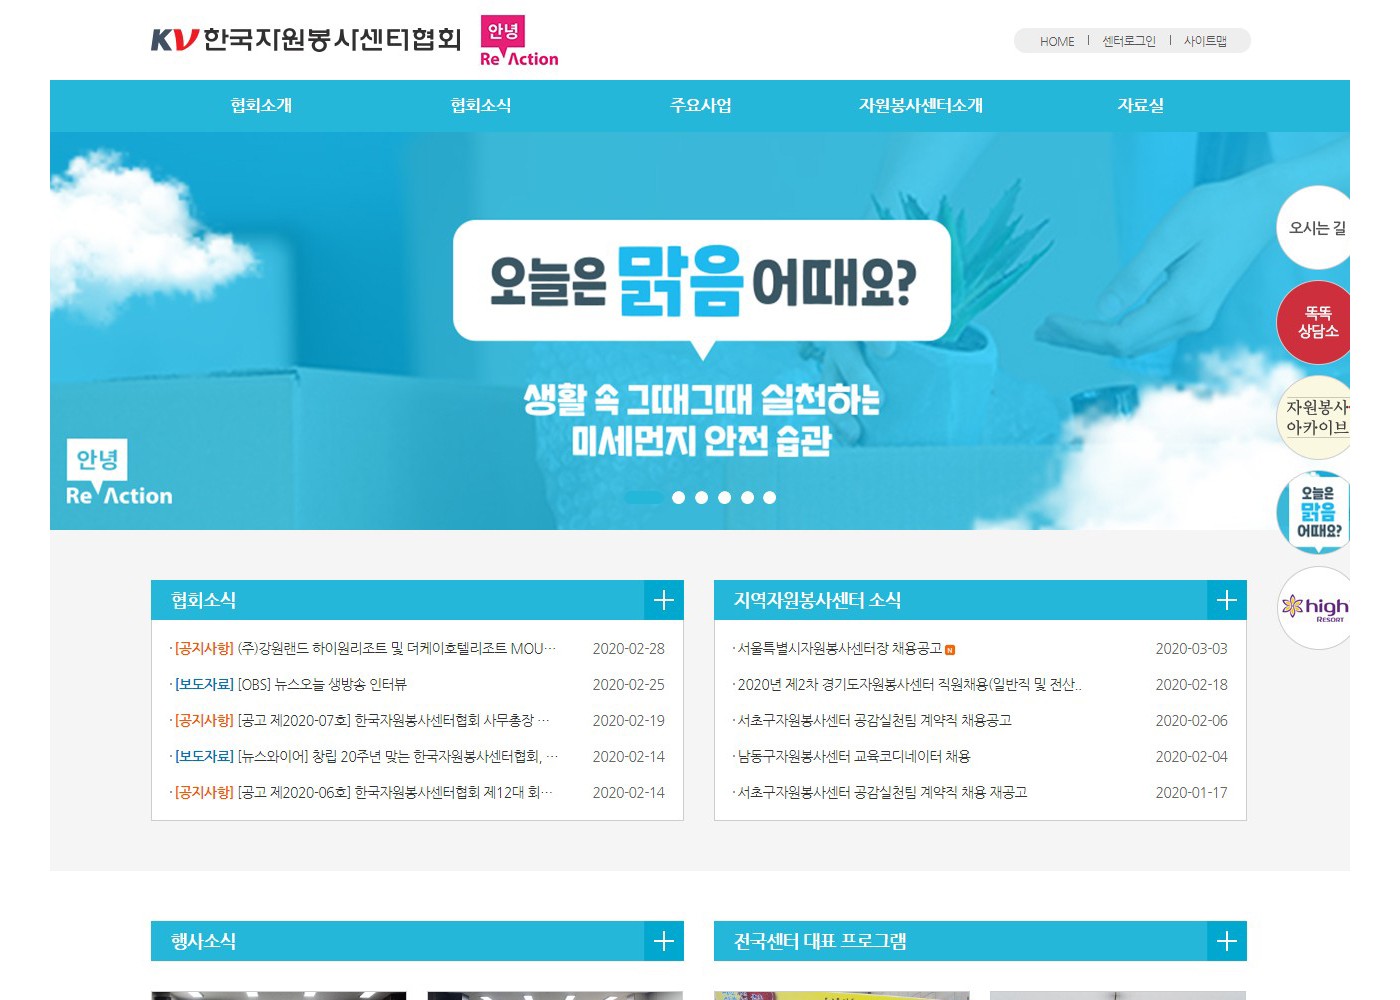The width and height of the screenshot is (1400, 1000).
Task: Select the last banner slide dot
Action: point(769,497)
